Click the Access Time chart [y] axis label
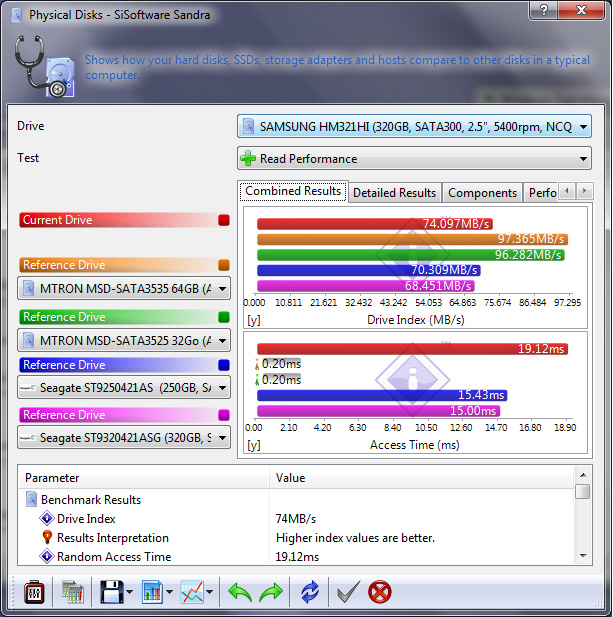The width and height of the screenshot is (613, 617). (x=254, y=445)
